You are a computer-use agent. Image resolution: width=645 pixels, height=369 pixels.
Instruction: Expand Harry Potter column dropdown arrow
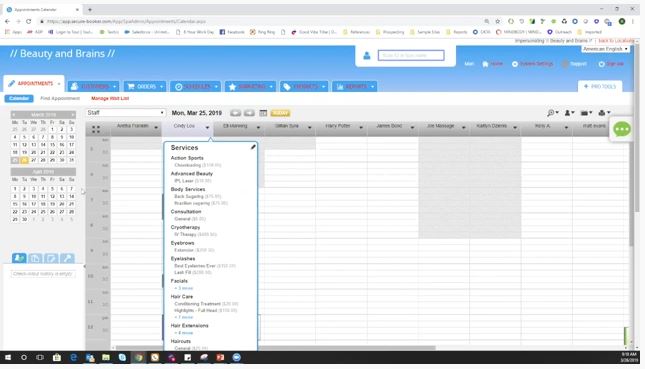361,128
